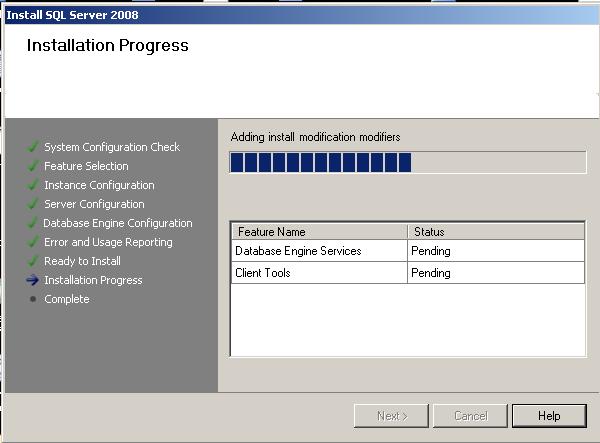Click the Feature Name column header
The width and height of the screenshot is (600, 443).
point(319,232)
